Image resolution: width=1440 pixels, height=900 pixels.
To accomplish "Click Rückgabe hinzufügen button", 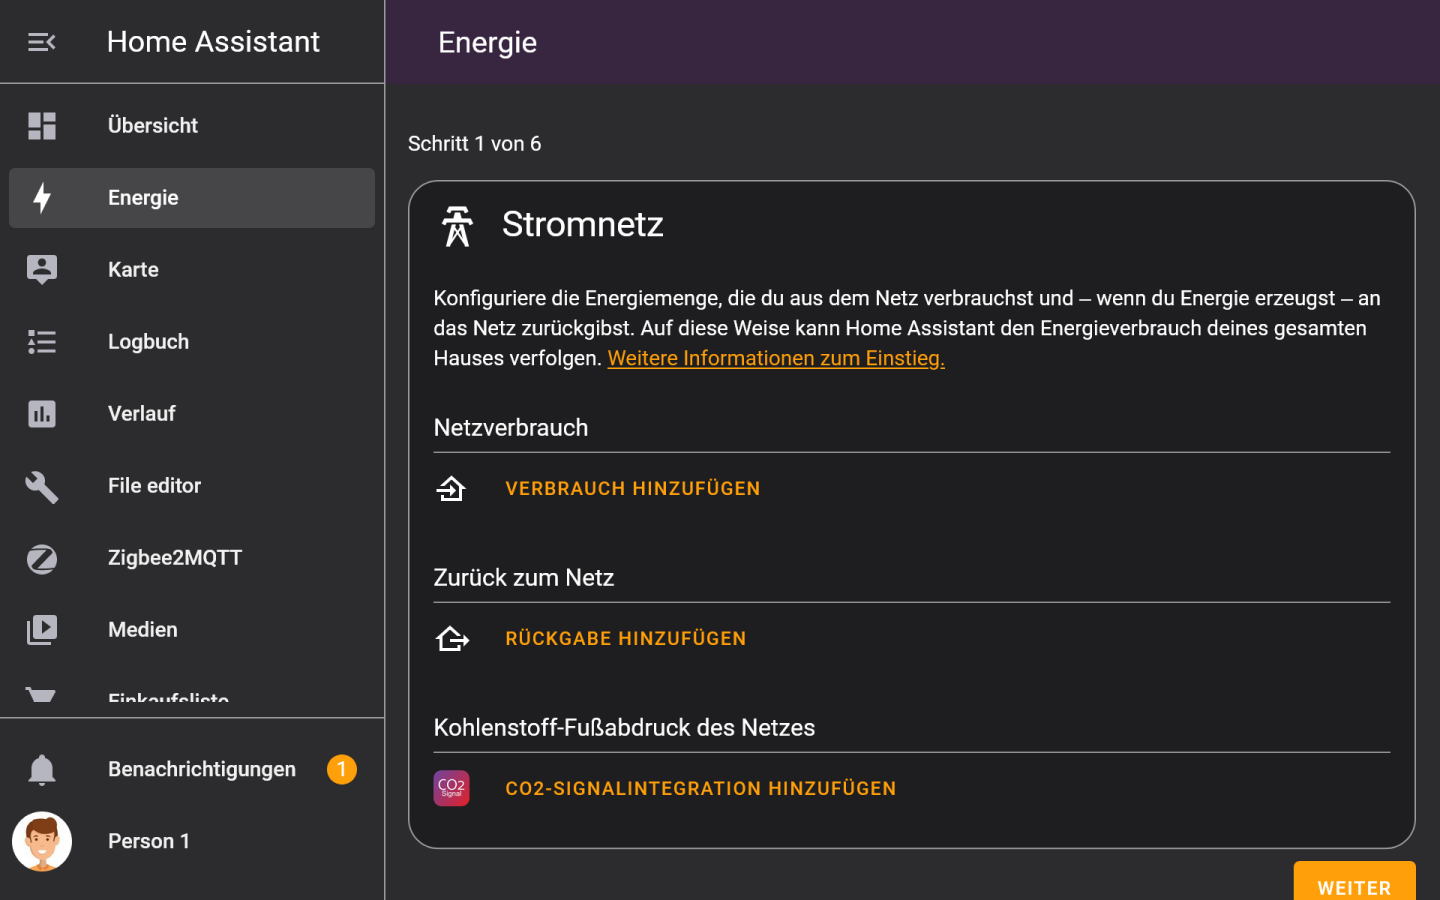I will pyautogui.click(x=626, y=638).
